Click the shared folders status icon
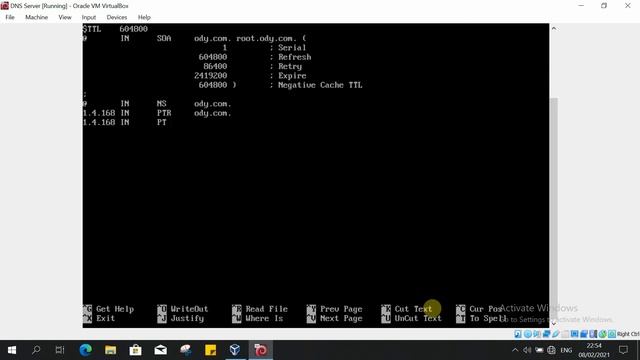This screenshot has width=640, height=360. click(x=565, y=334)
